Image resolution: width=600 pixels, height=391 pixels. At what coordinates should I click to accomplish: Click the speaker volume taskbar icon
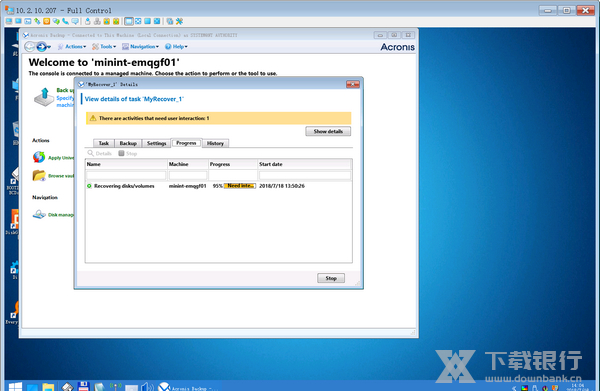(x=147, y=386)
